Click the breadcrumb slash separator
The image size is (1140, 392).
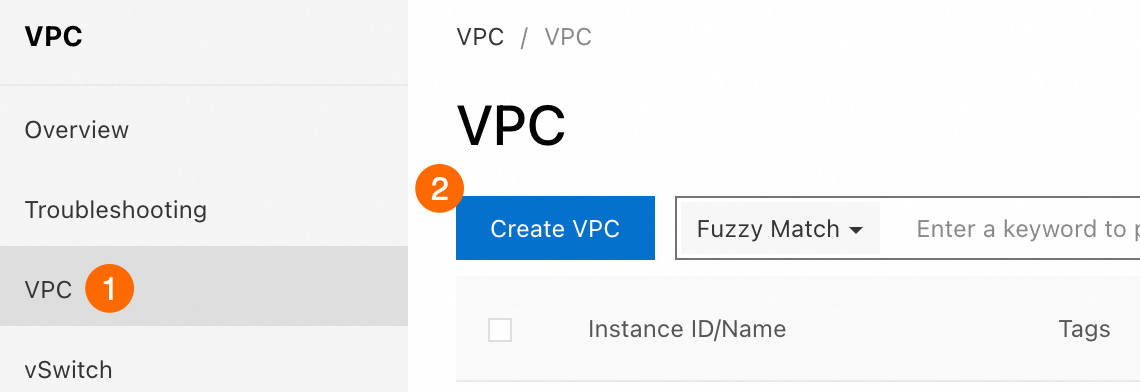524,38
